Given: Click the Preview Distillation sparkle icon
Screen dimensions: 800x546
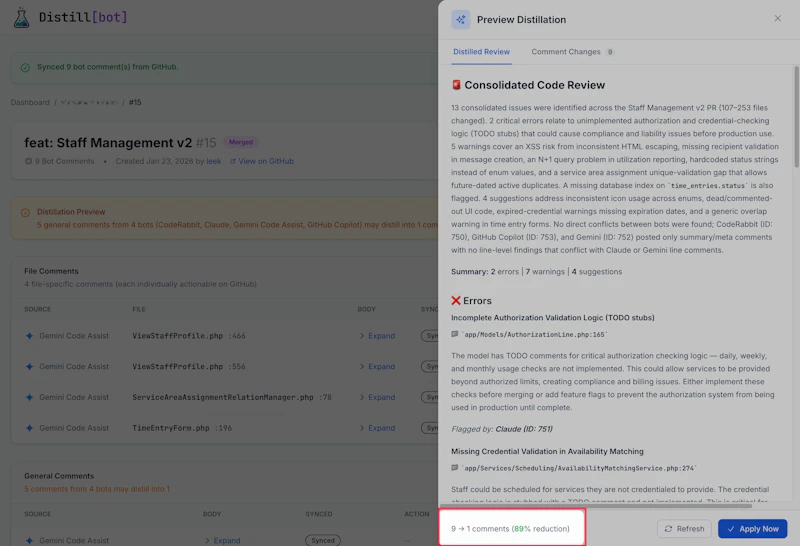Looking at the screenshot, I should point(461,19).
